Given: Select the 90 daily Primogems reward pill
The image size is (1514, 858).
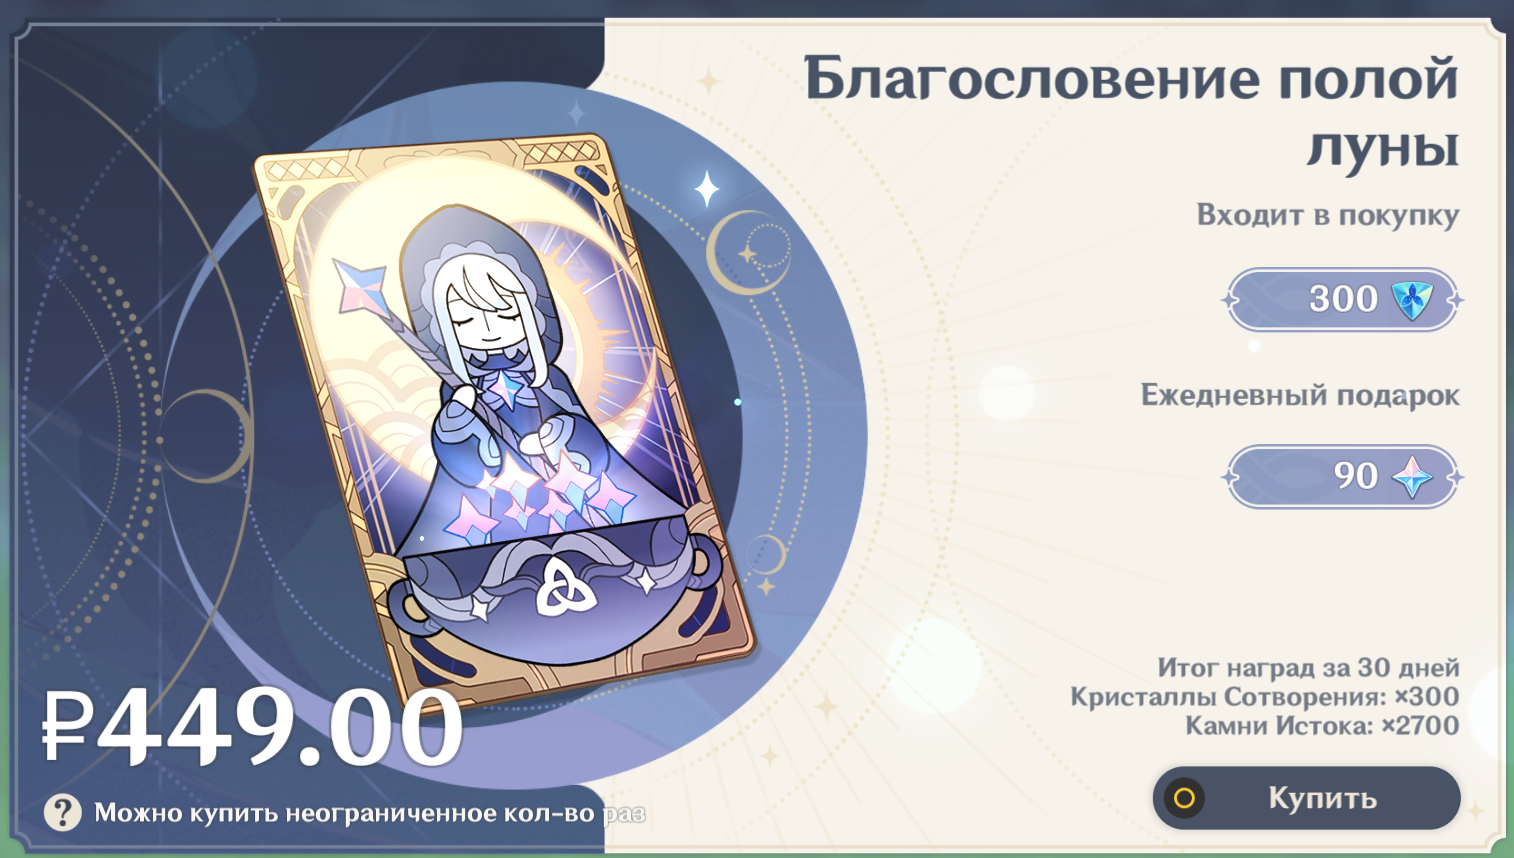Looking at the screenshot, I should point(1342,476).
